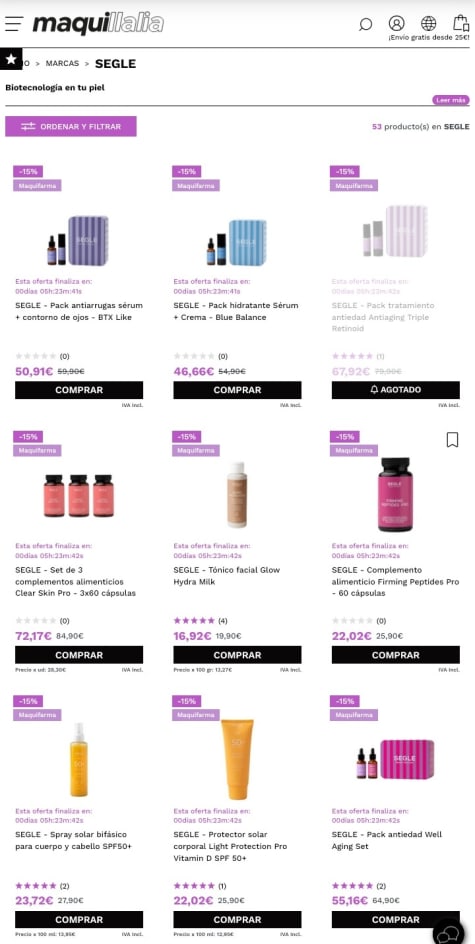Click star rating of Spray solar bifásico
The width and height of the screenshot is (475, 944).
click(x=36, y=886)
